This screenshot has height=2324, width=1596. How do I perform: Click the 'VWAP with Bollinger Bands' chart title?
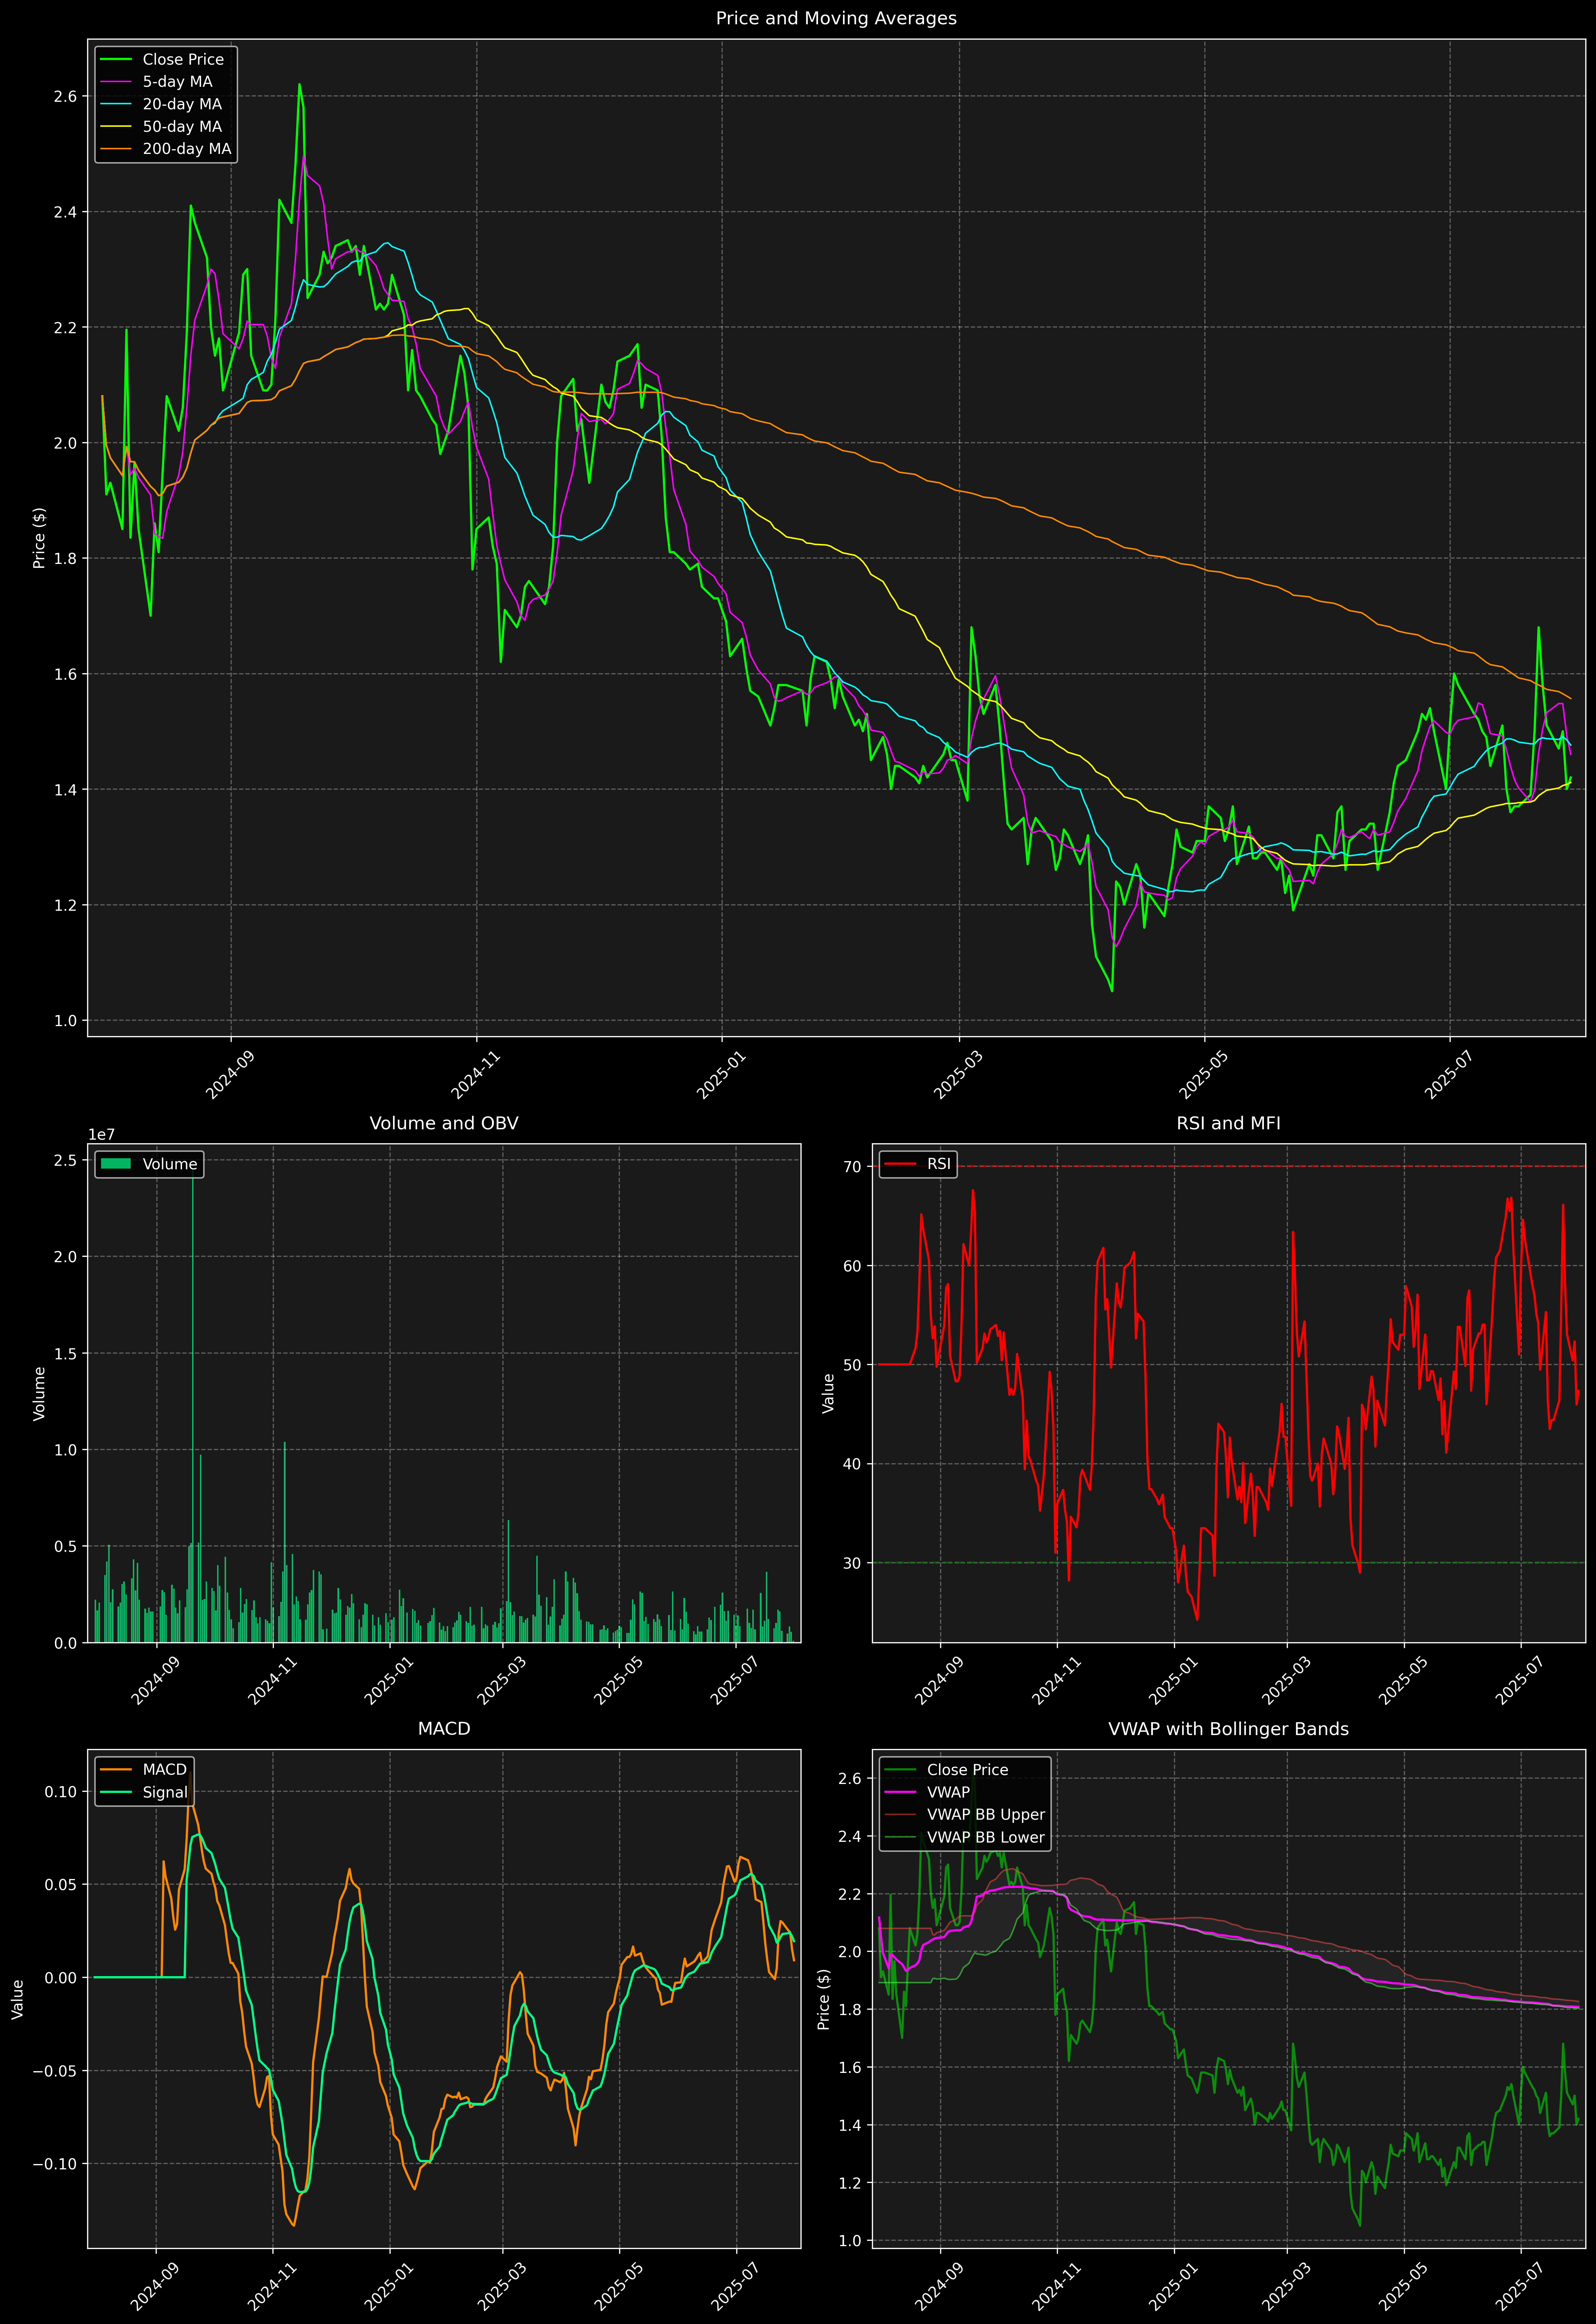pos(1228,1729)
